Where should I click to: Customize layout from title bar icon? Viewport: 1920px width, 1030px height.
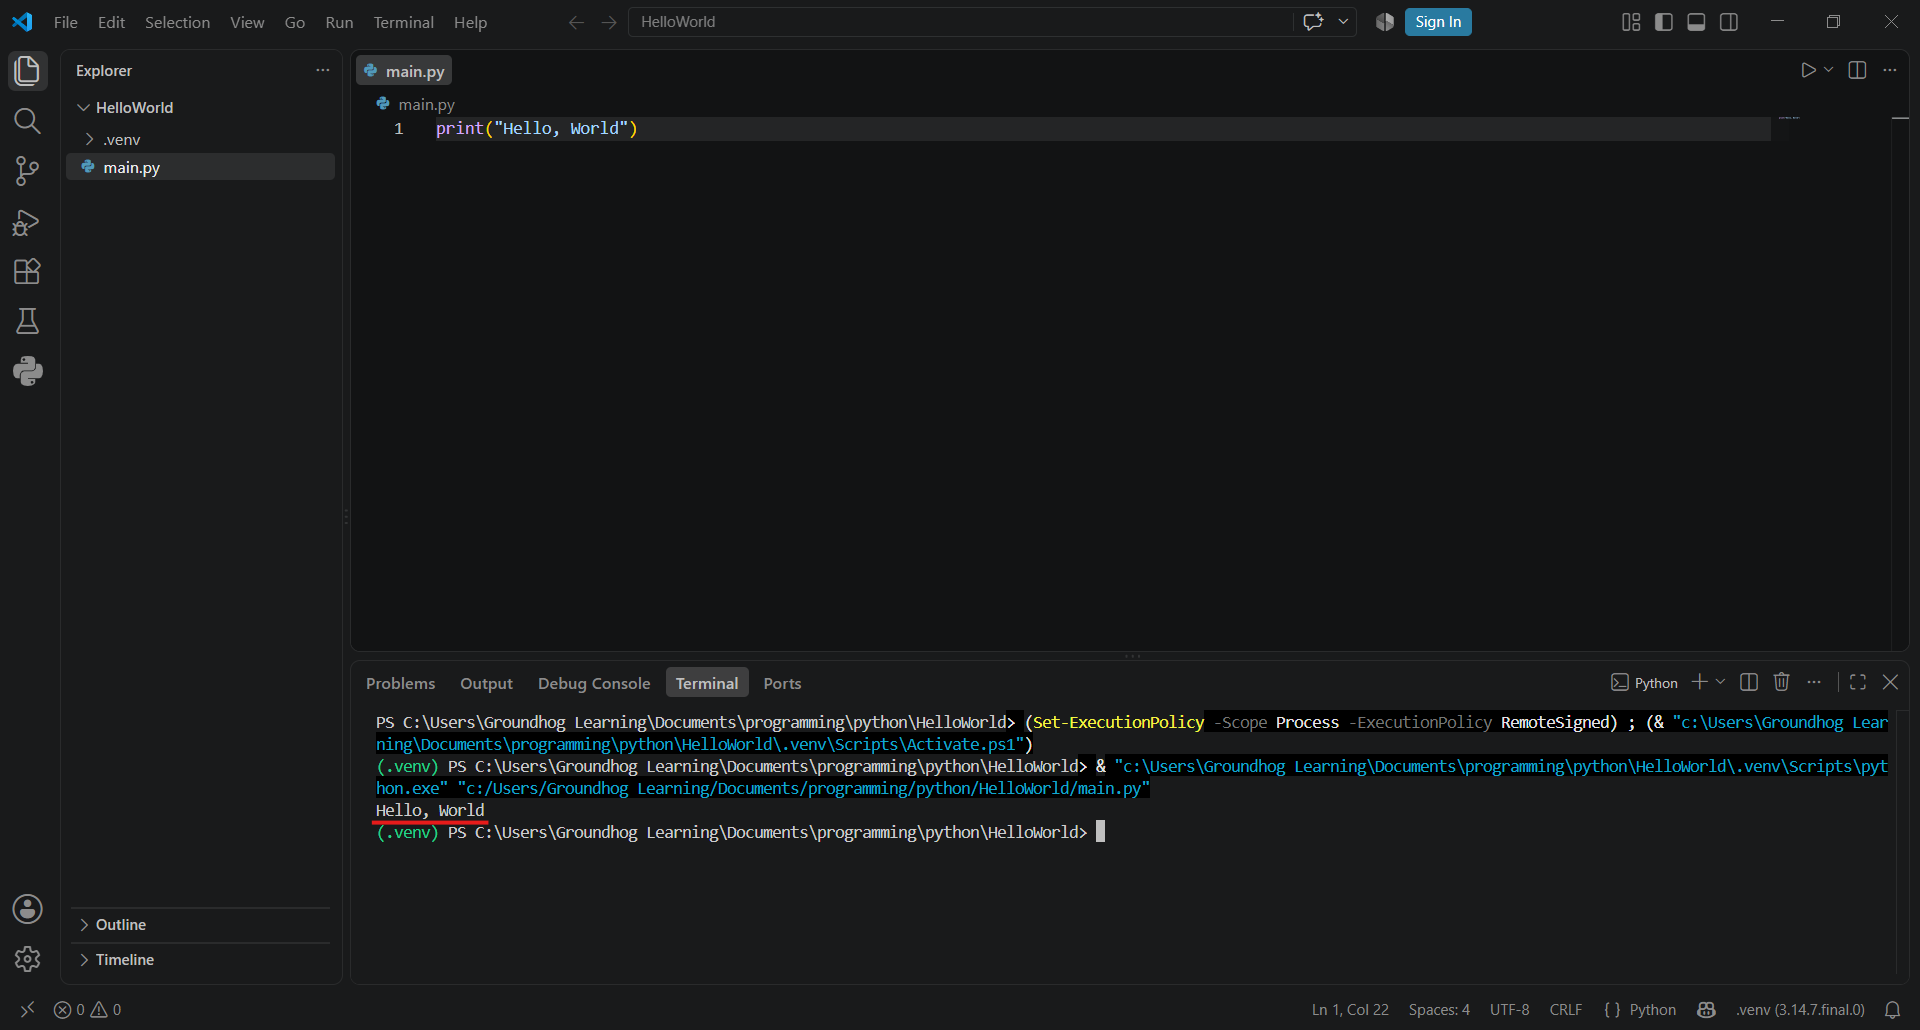tap(1631, 22)
